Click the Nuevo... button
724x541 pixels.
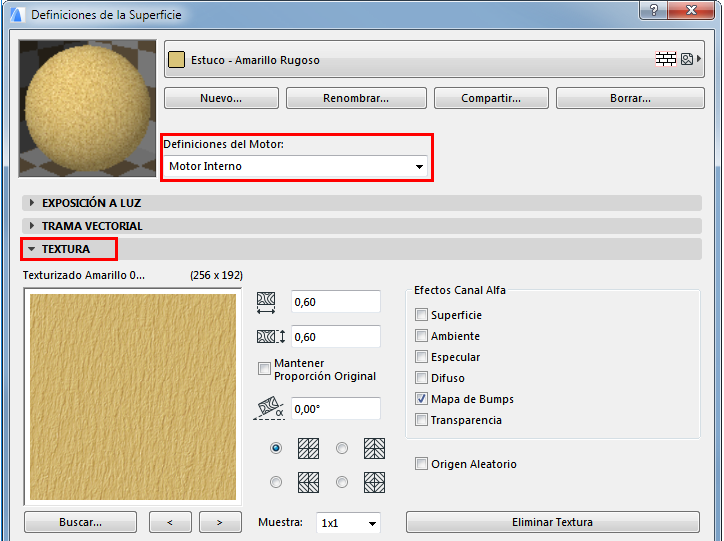point(221,98)
